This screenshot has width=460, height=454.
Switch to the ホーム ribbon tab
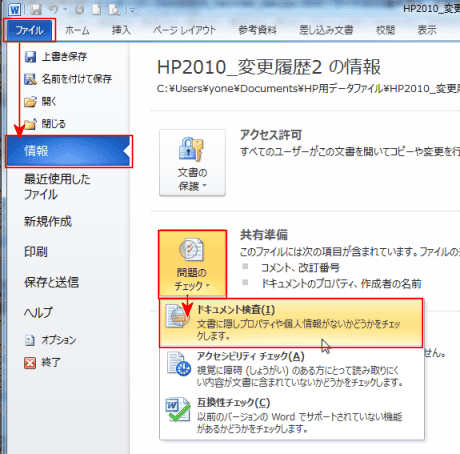click(x=77, y=30)
